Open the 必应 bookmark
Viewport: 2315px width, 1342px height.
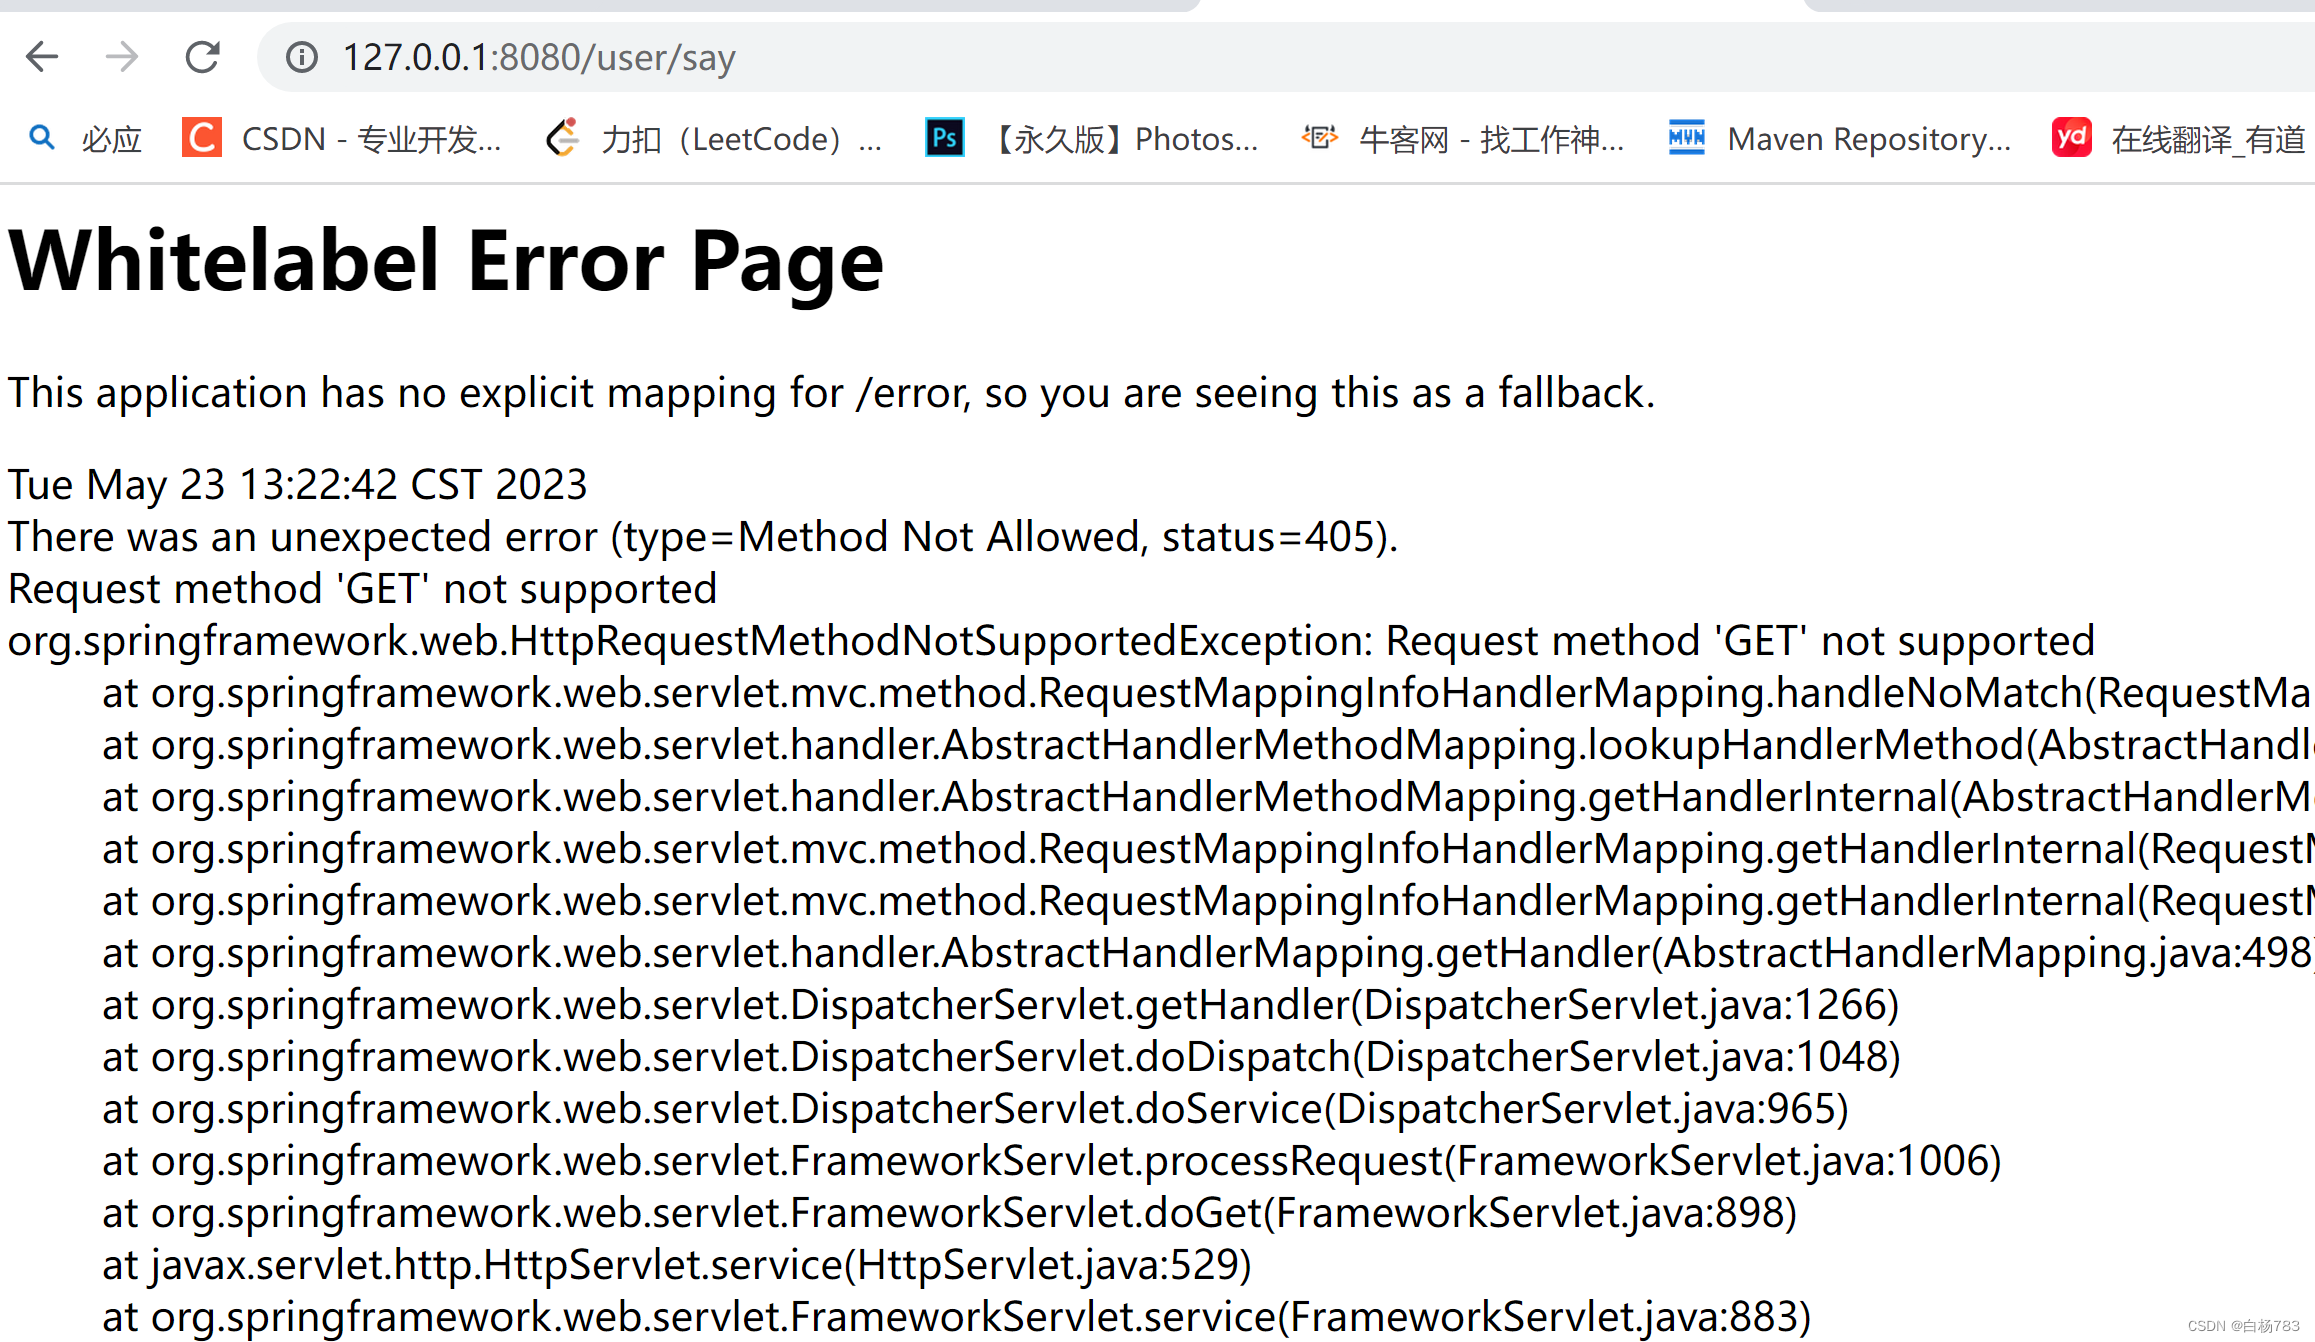(x=111, y=139)
